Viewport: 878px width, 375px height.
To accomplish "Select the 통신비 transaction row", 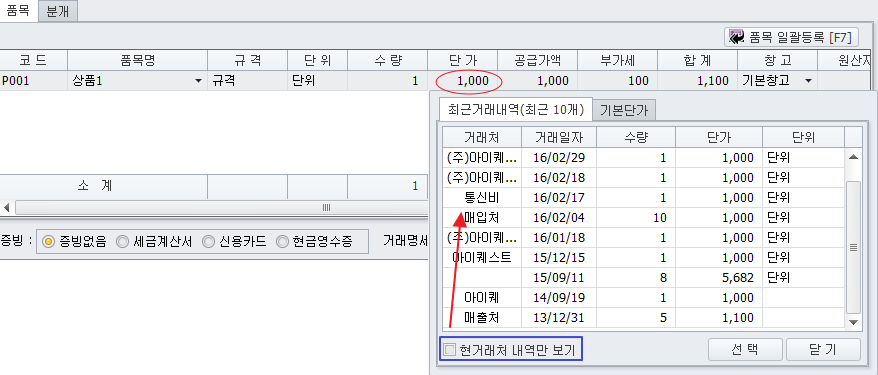I will (644, 198).
